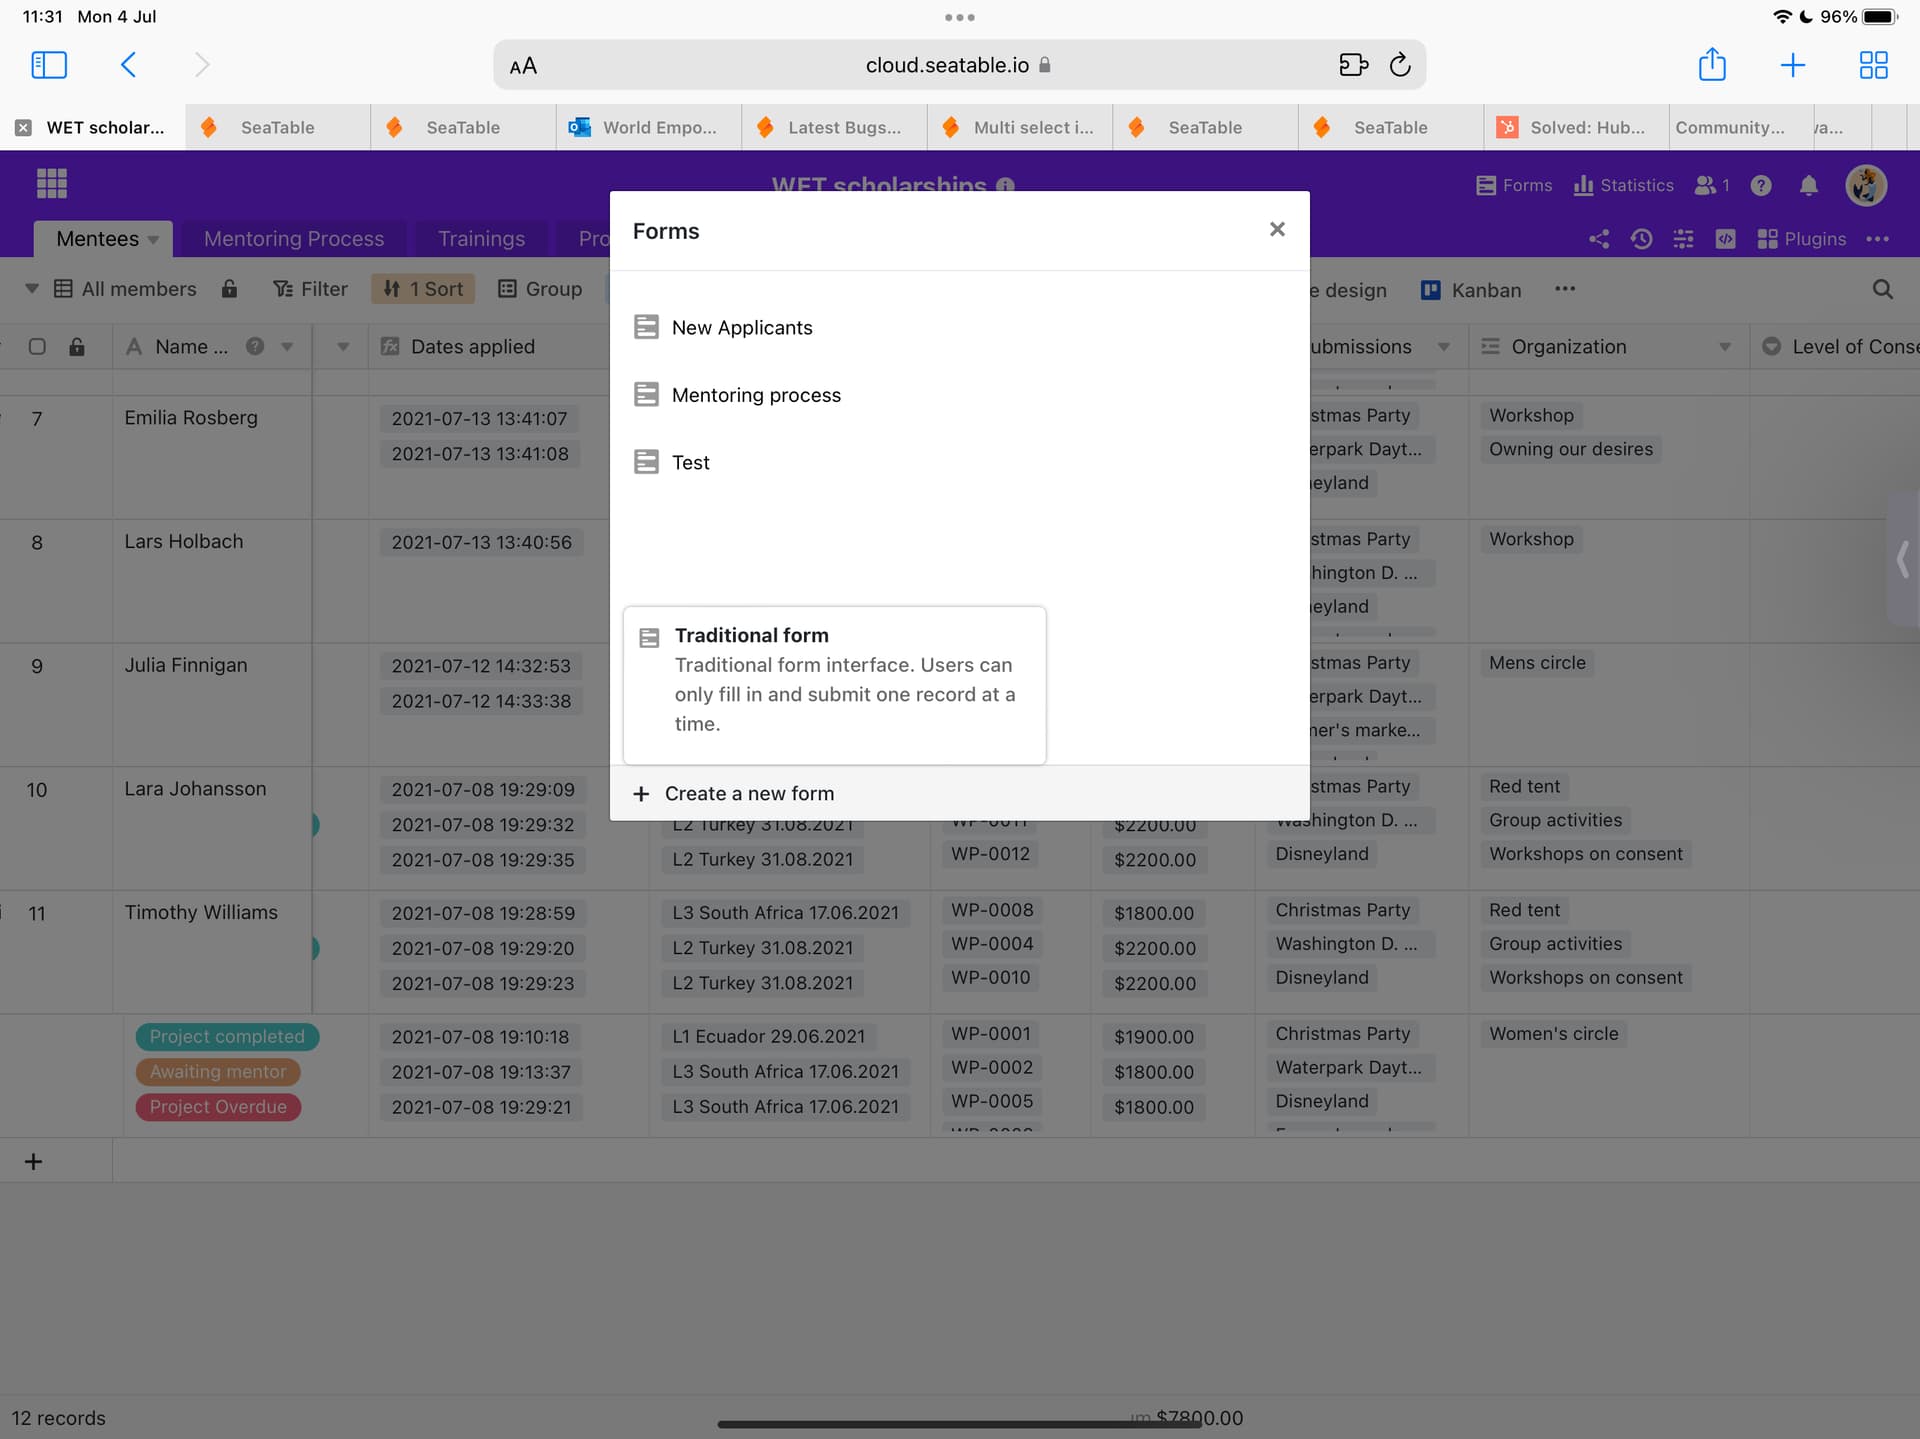Open Organization column dropdown arrow
The height and width of the screenshot is (1439, 1920).
click(x=1724, y=347)
